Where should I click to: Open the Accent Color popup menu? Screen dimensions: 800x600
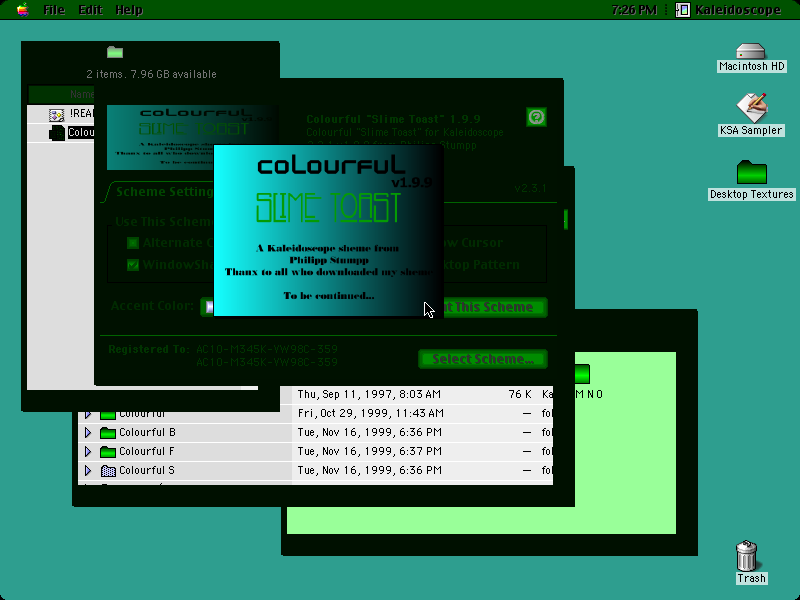207,307
